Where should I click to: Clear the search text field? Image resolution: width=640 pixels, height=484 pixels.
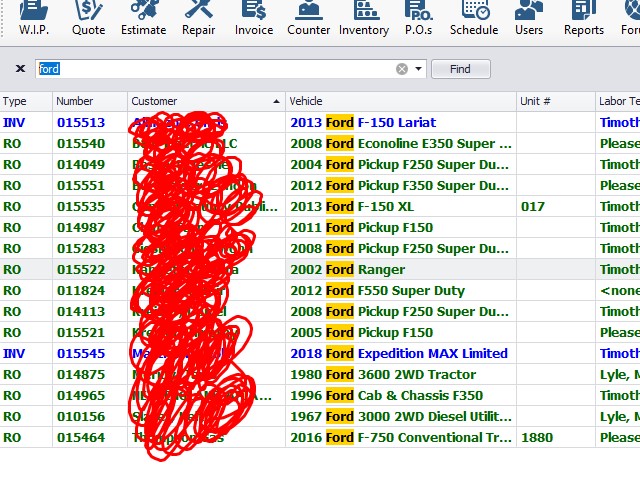(x=402, y=69)
